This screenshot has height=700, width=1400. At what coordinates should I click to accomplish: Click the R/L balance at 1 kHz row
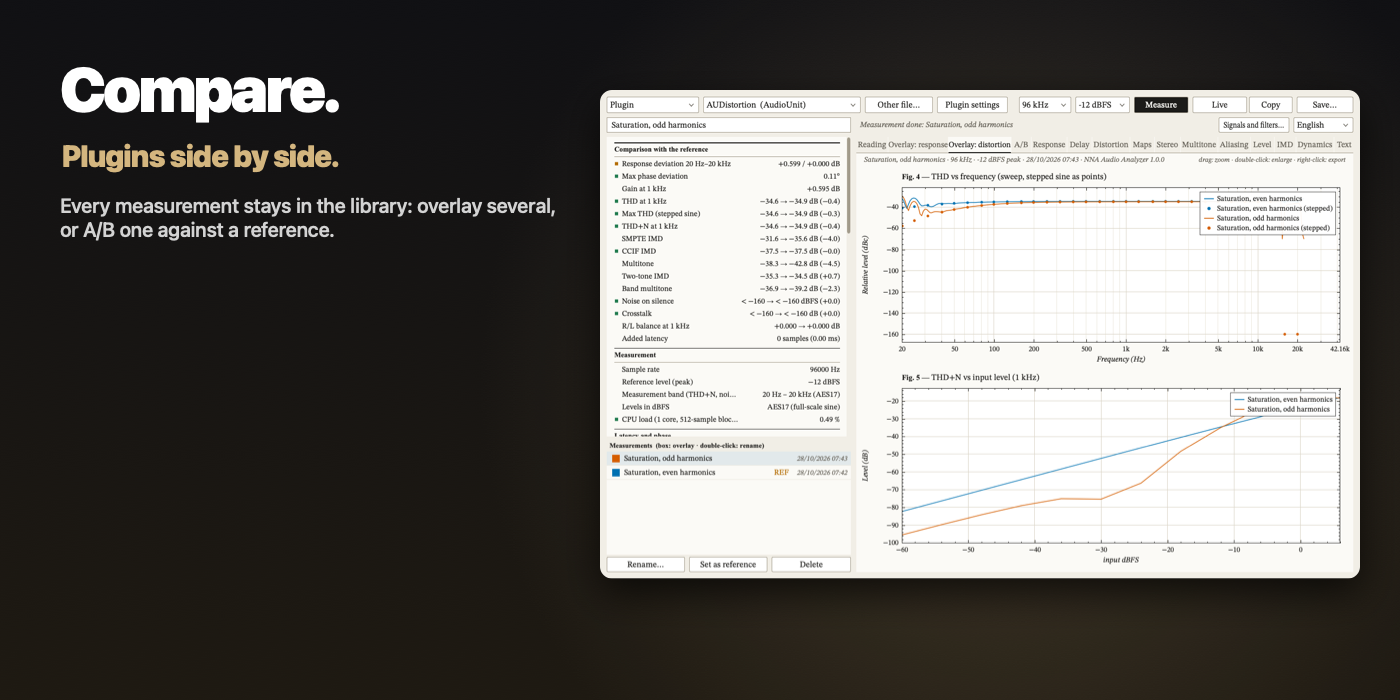tap(727, 326)
